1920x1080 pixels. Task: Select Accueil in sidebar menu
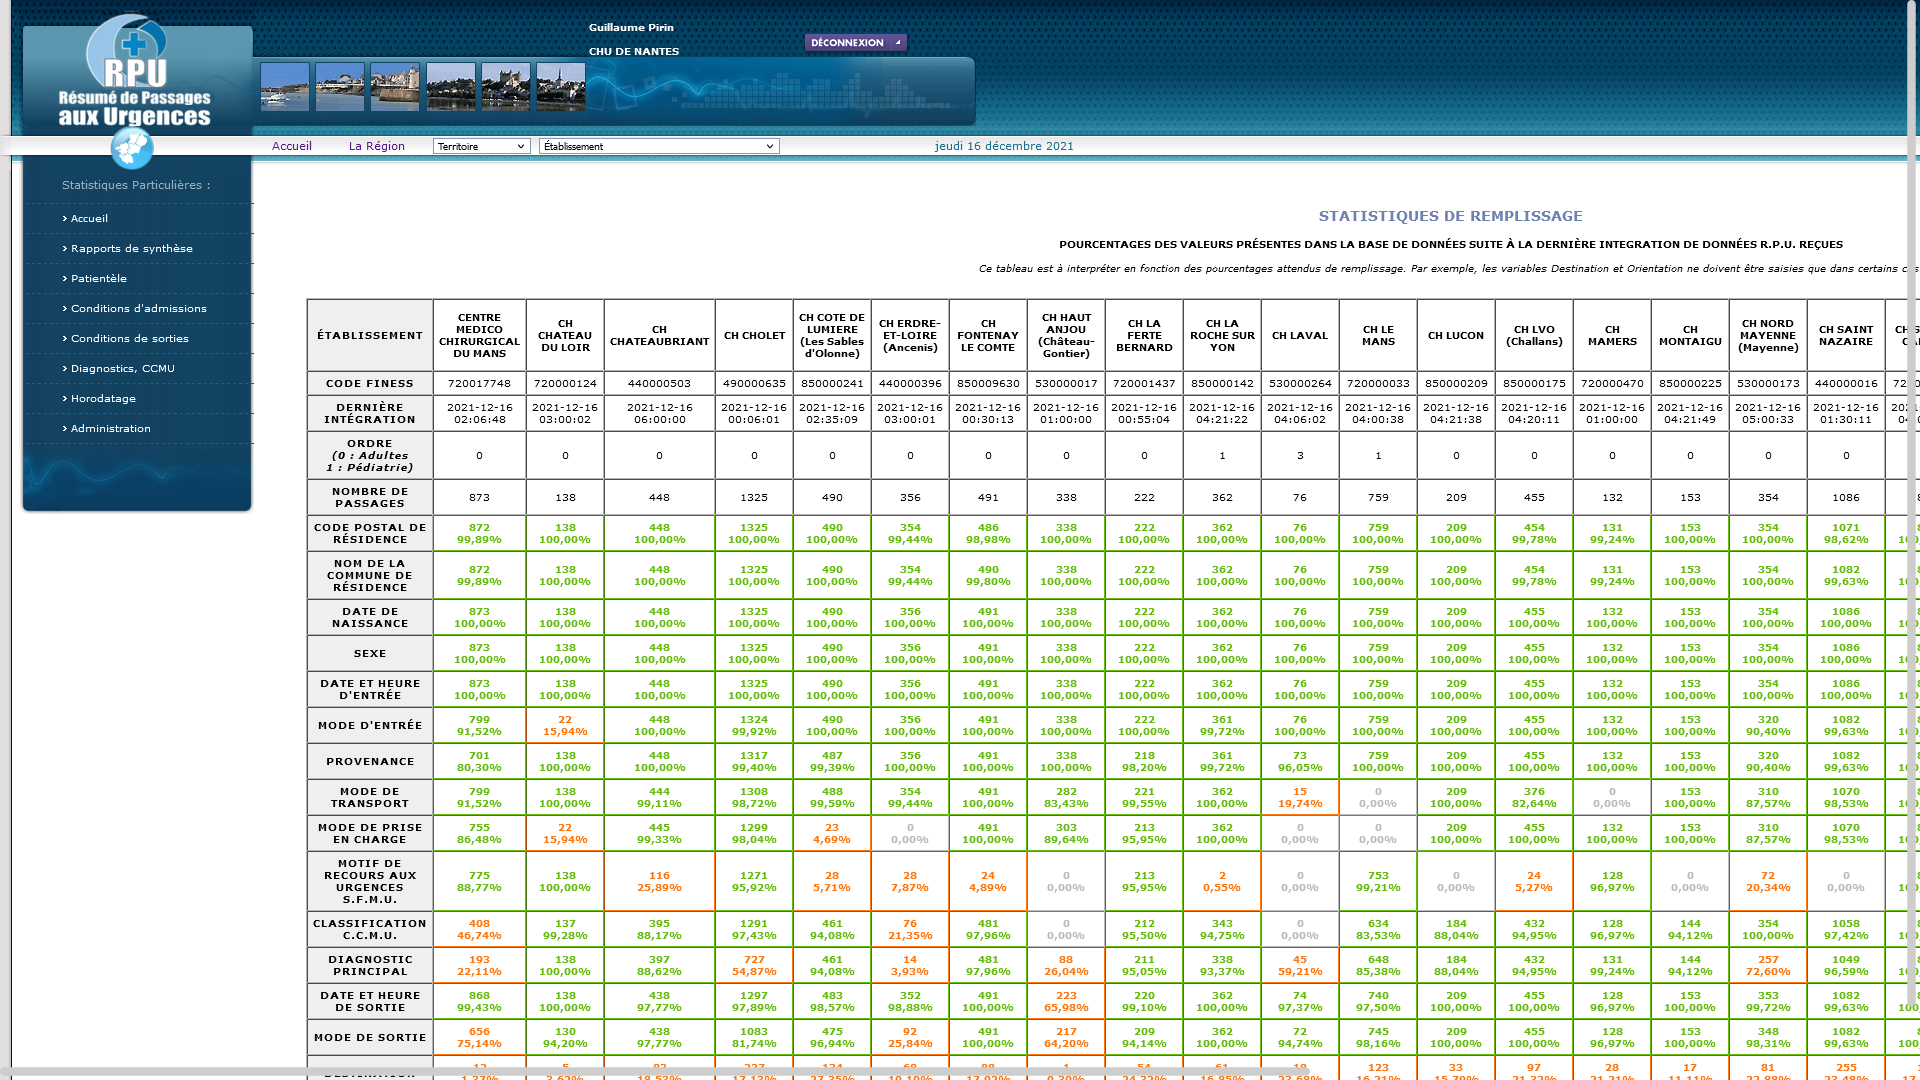click(89, 218)
